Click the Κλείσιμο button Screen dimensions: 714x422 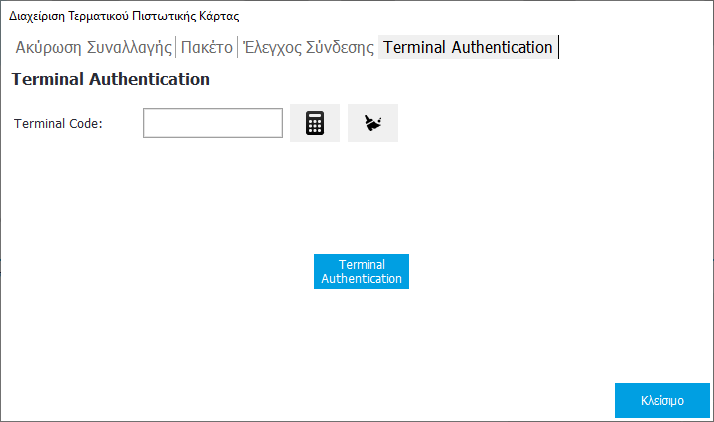click(x=662, y=400)
